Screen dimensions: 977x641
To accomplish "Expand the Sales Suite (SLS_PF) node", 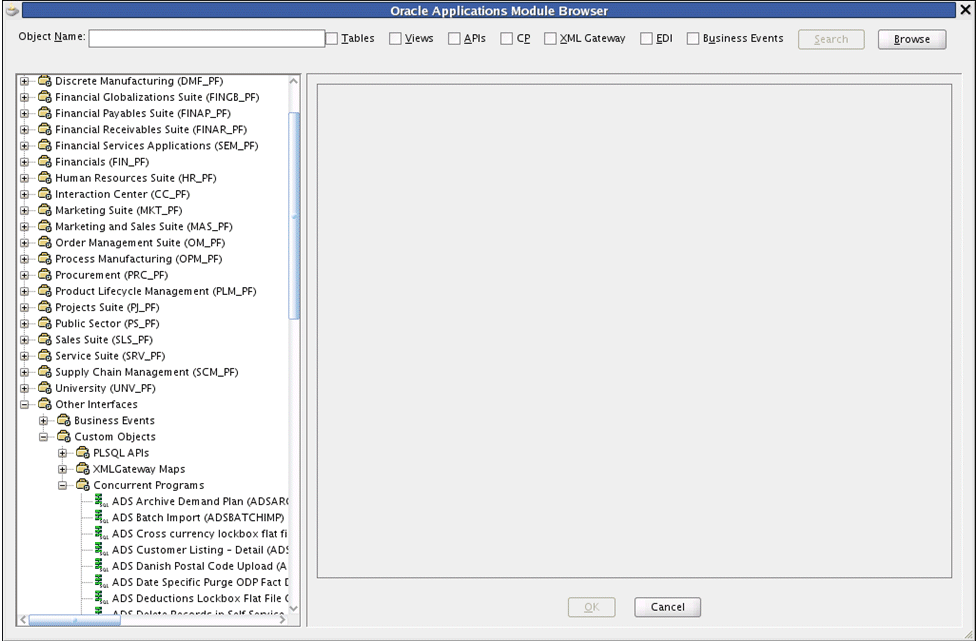I will pos(24,340).
